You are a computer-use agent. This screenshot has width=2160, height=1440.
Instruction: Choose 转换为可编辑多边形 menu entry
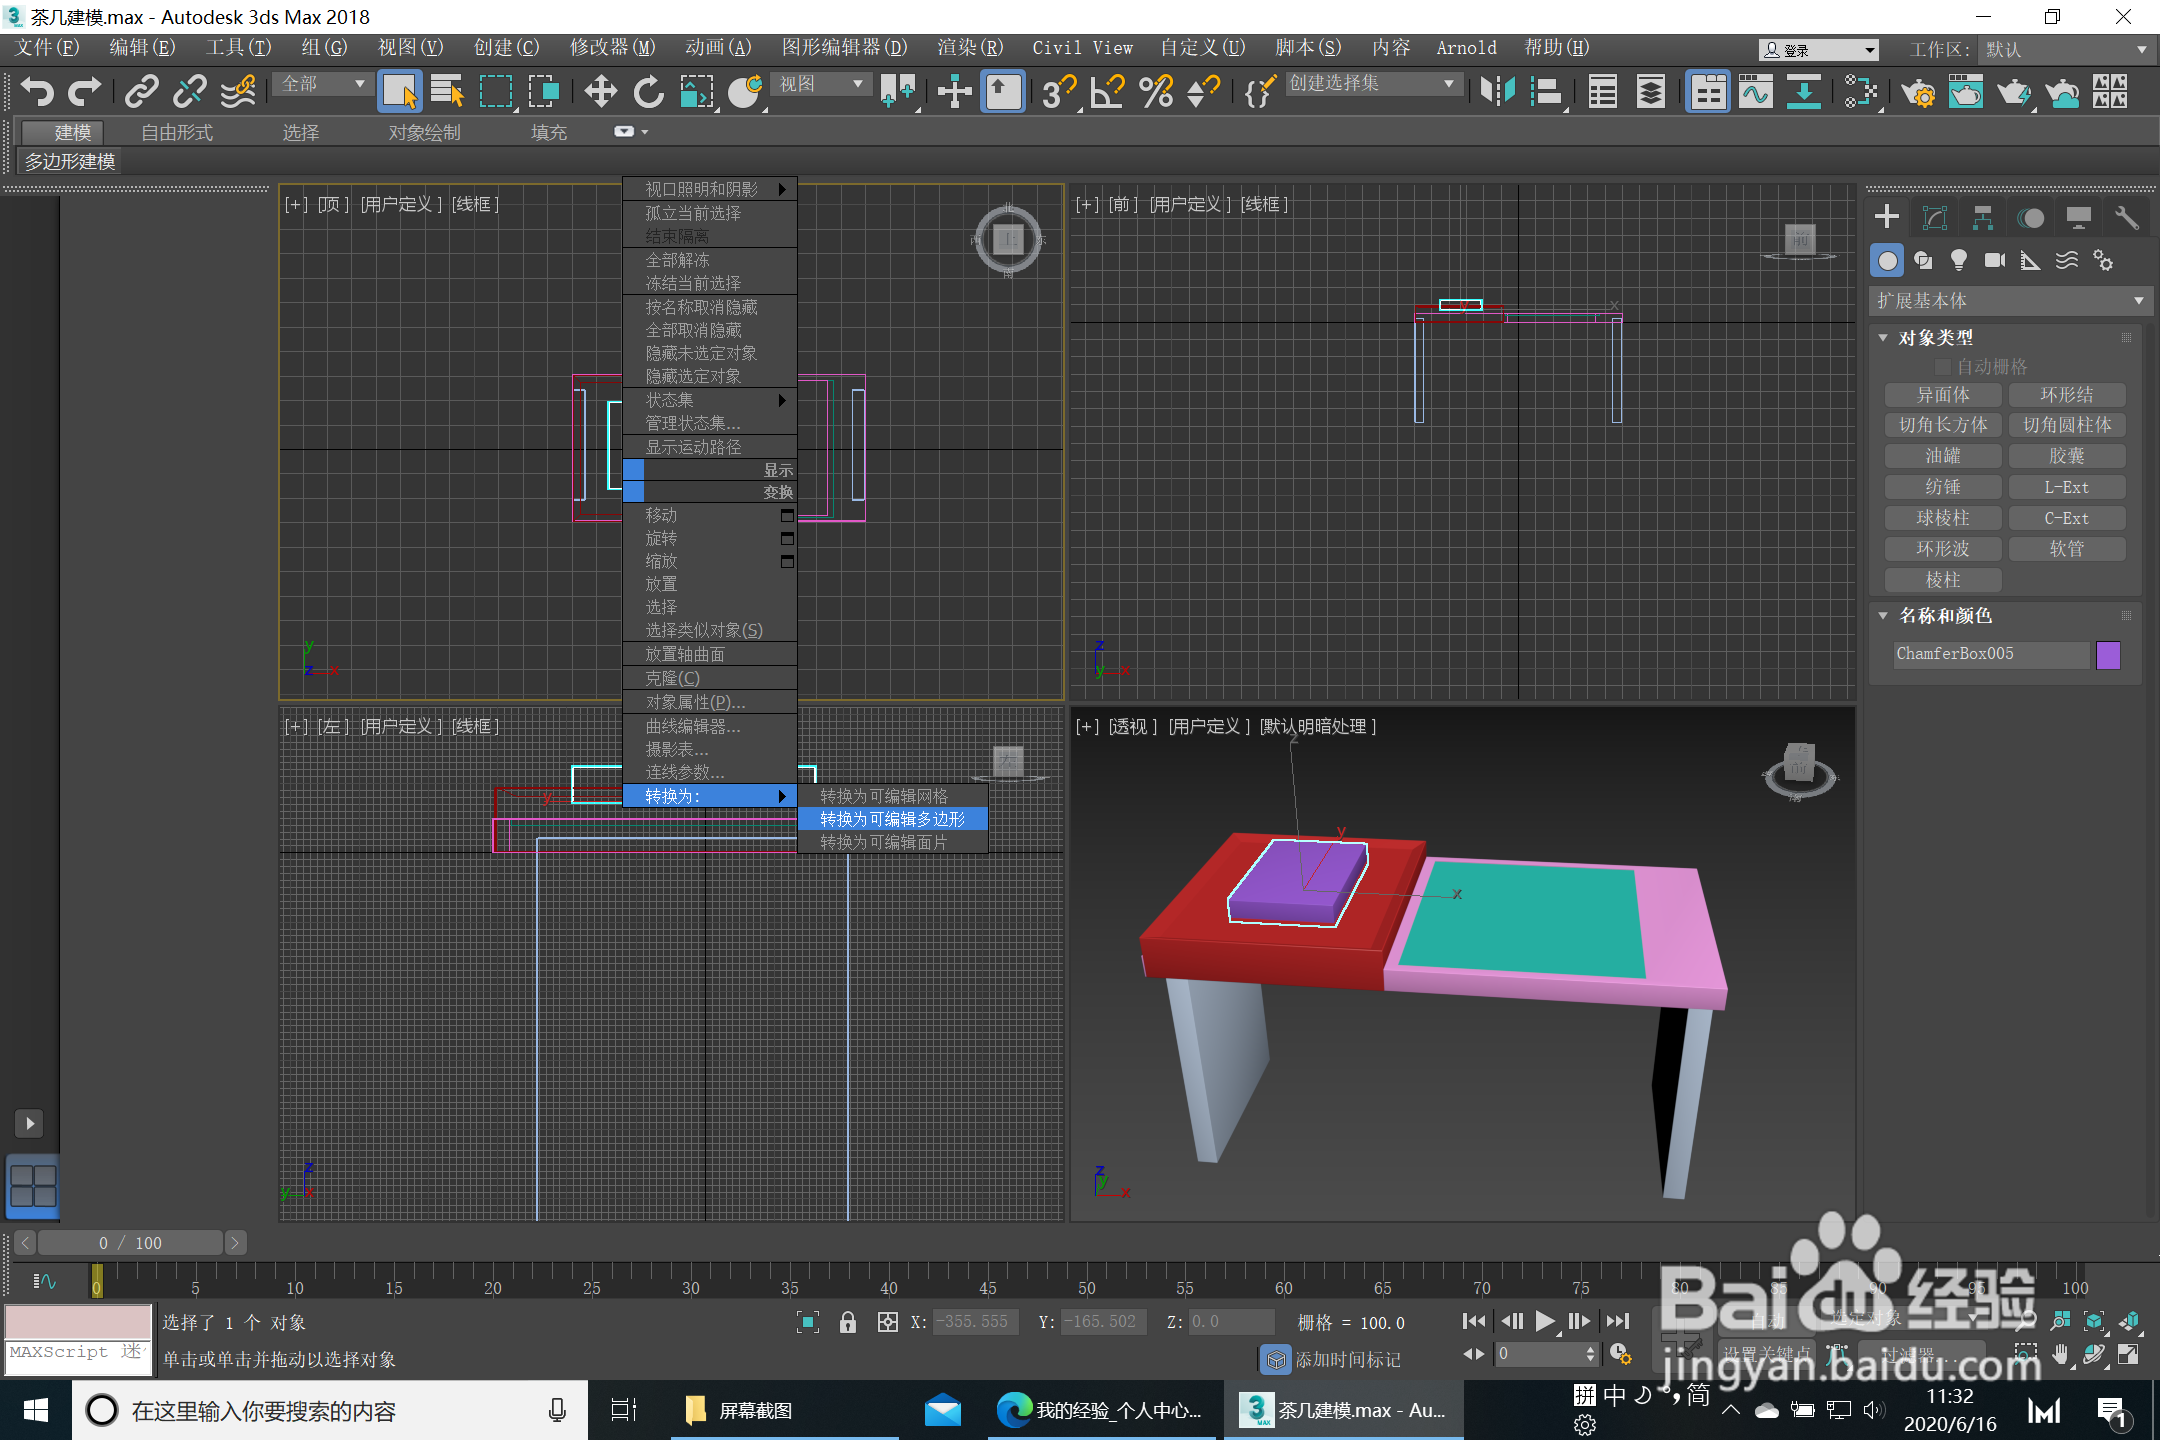[893, 819]
